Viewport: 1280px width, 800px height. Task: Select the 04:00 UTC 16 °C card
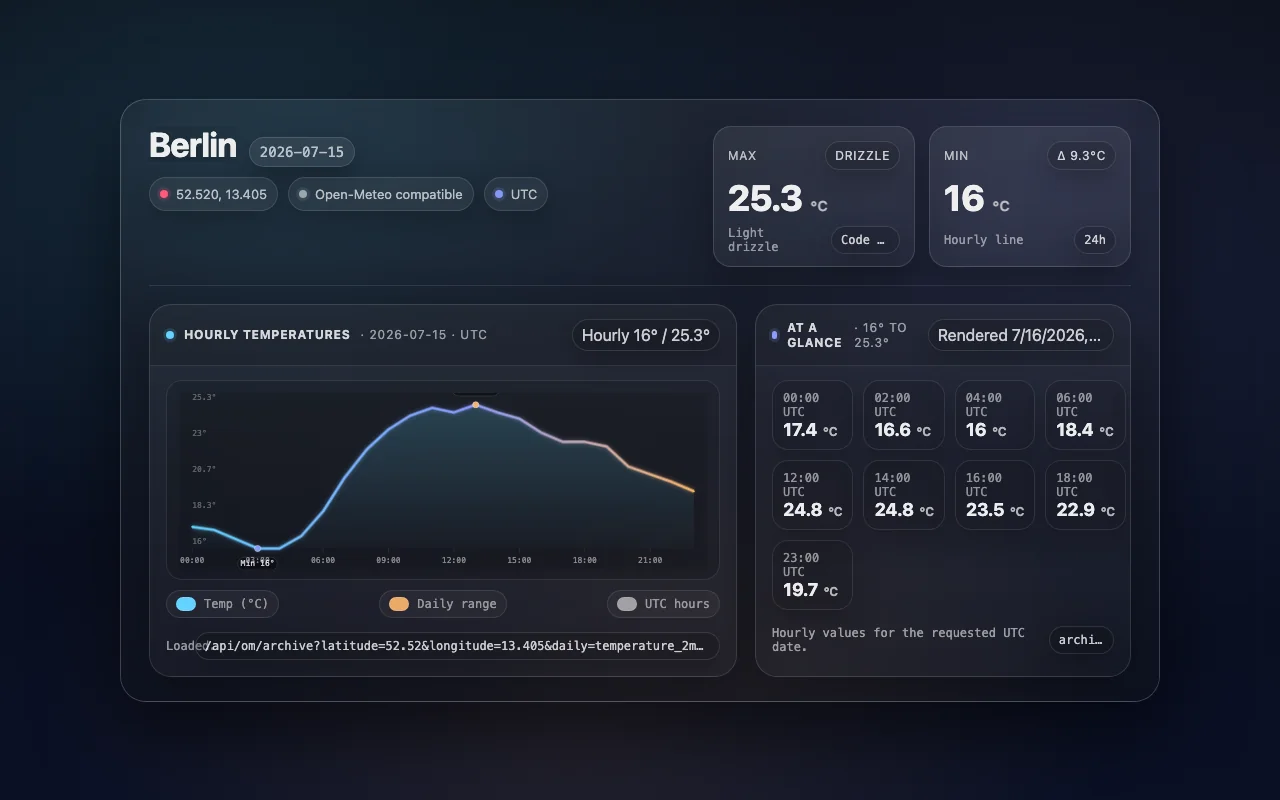994,415
